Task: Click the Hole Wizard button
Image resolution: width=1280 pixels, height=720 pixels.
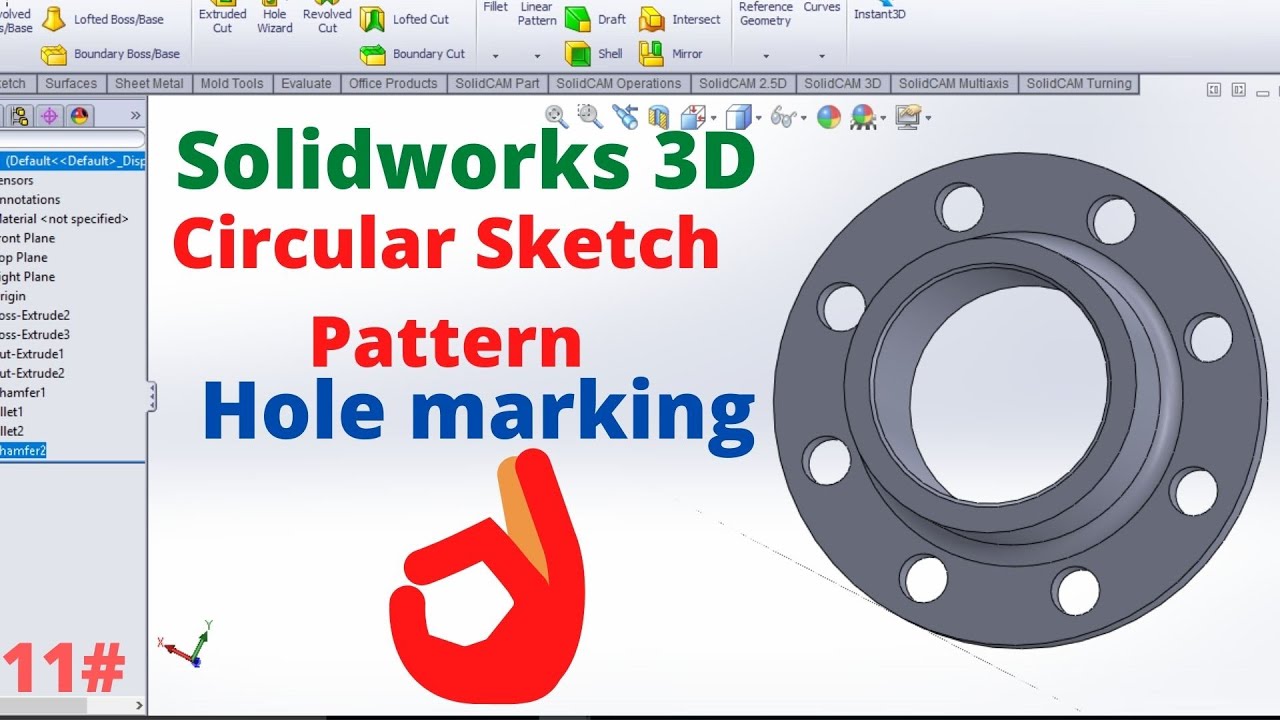Action: click(x=275, y=18)
